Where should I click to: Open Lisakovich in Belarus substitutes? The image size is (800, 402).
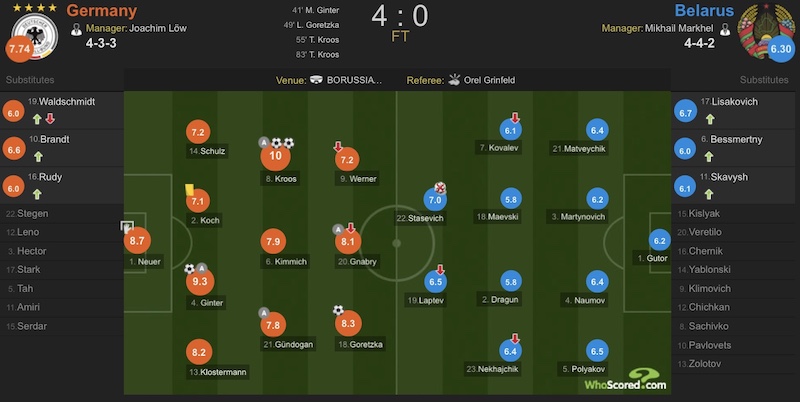point(735,110)
